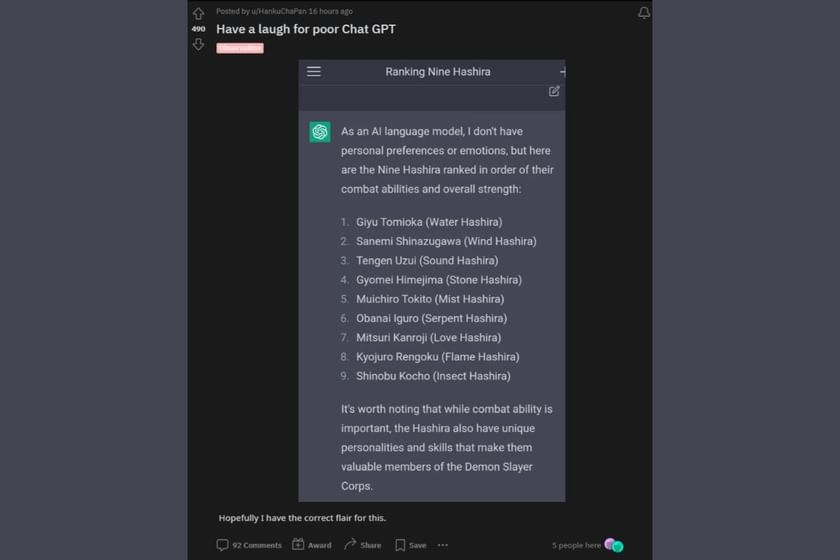Open the ChatGPT hamburger menu
Screen dimensions: 840x560
[314, 72]
